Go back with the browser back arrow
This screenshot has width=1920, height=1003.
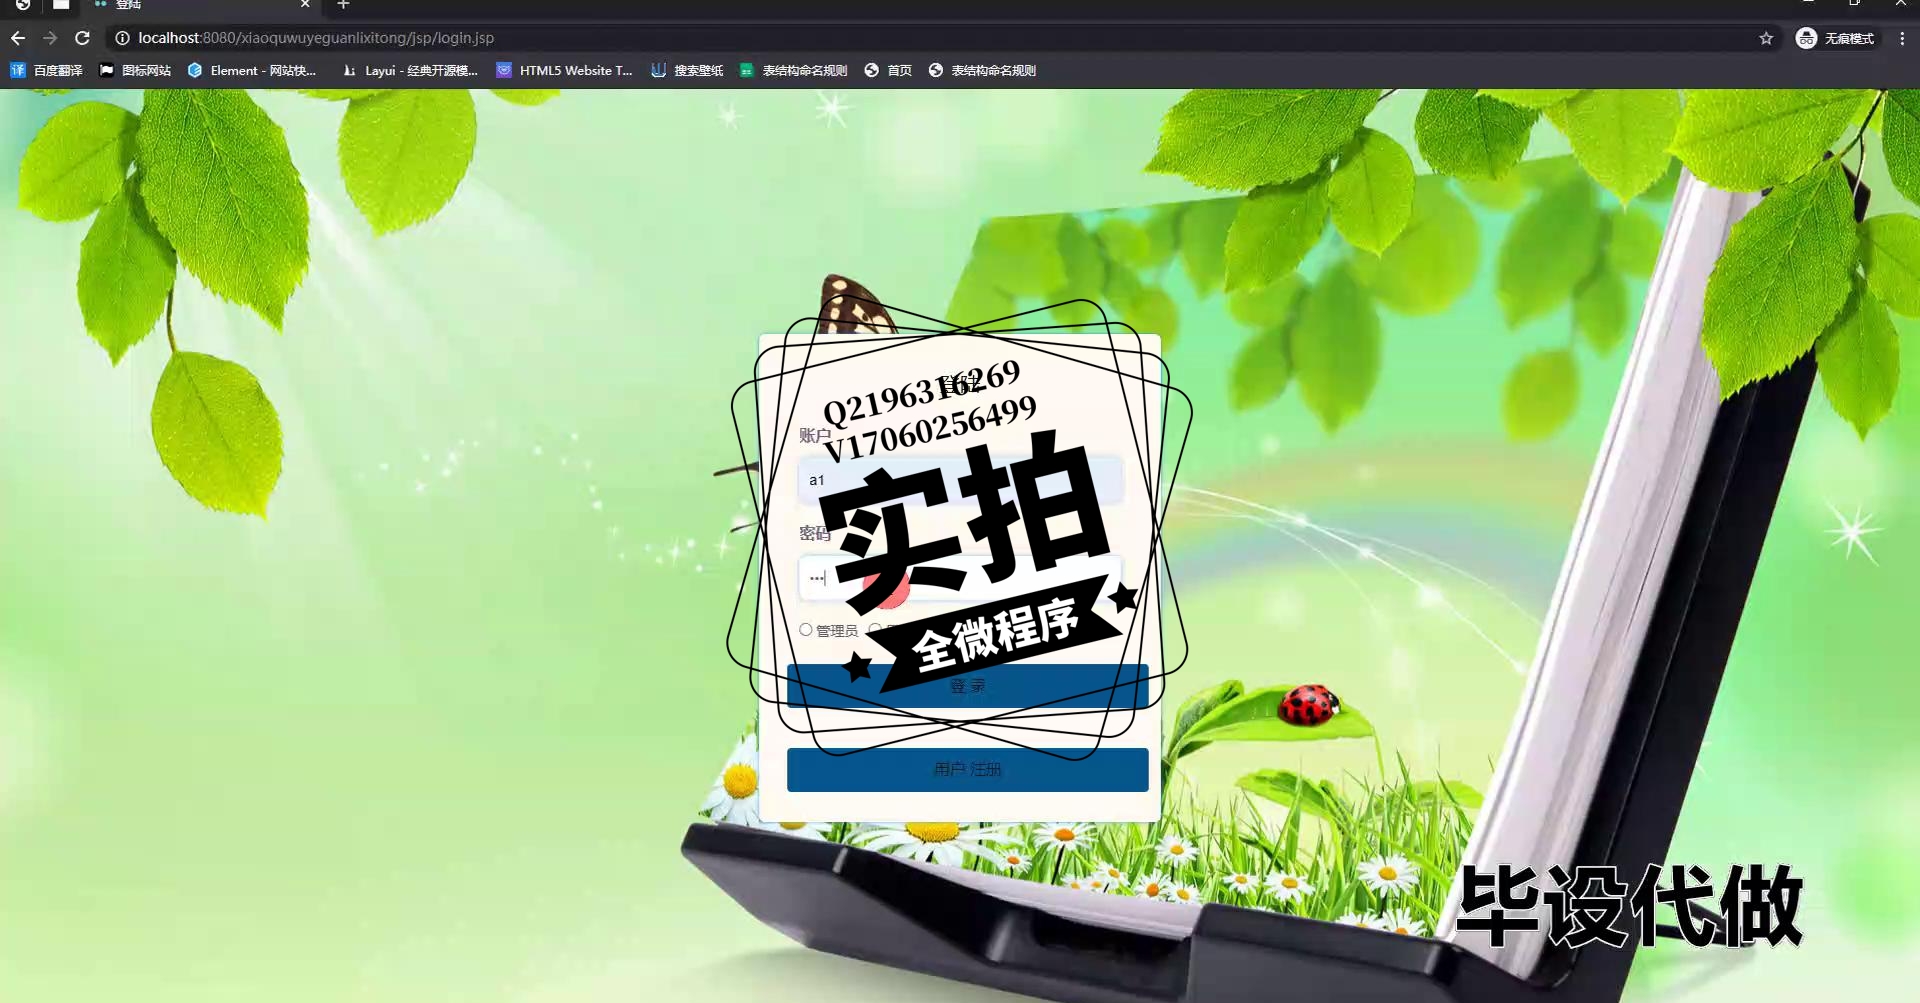click(x=18, y=38)
